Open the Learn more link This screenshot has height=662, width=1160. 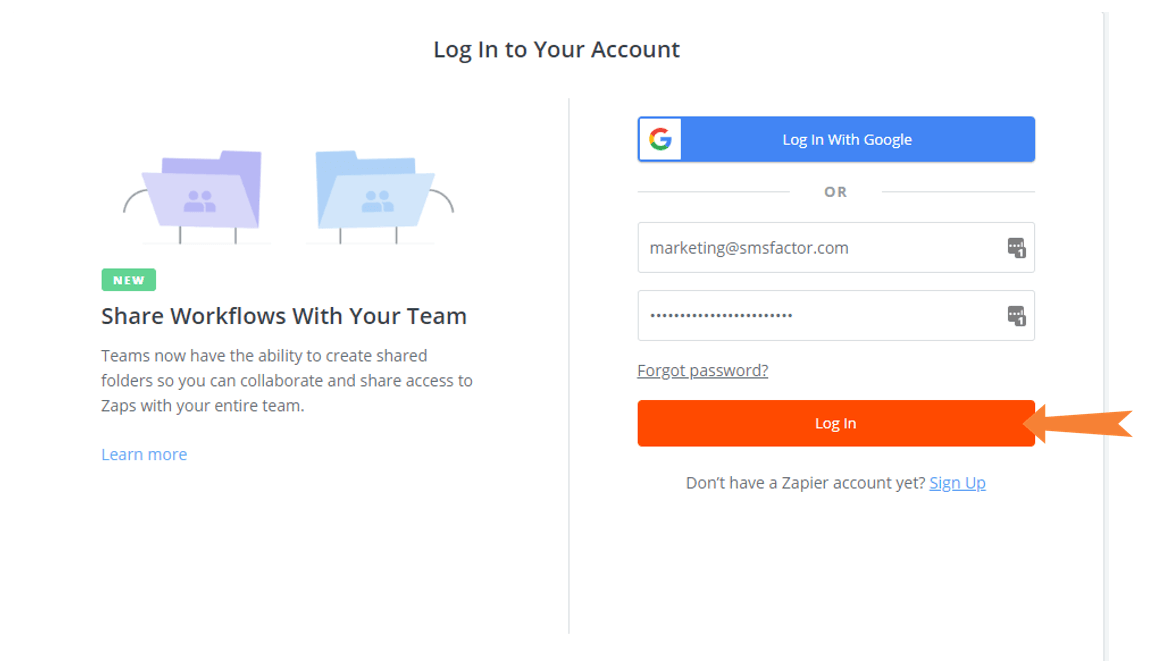[144, 454]
